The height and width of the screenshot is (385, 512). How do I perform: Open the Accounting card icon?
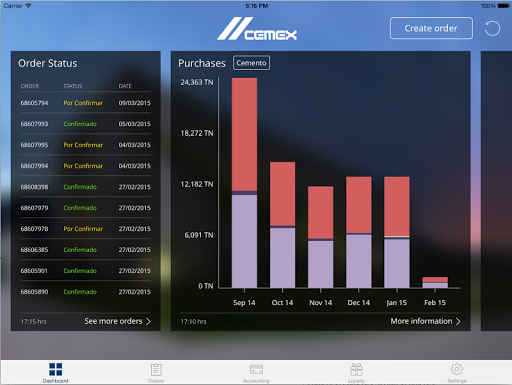(256, 369)
